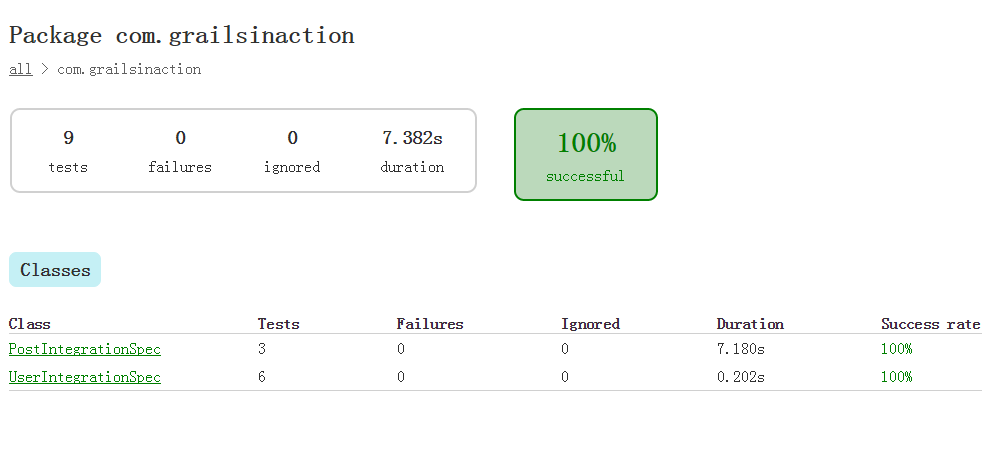Click the Failures column header
This screenshot has height=454, width=997.
pyautogui.click(x=430, y=324)
